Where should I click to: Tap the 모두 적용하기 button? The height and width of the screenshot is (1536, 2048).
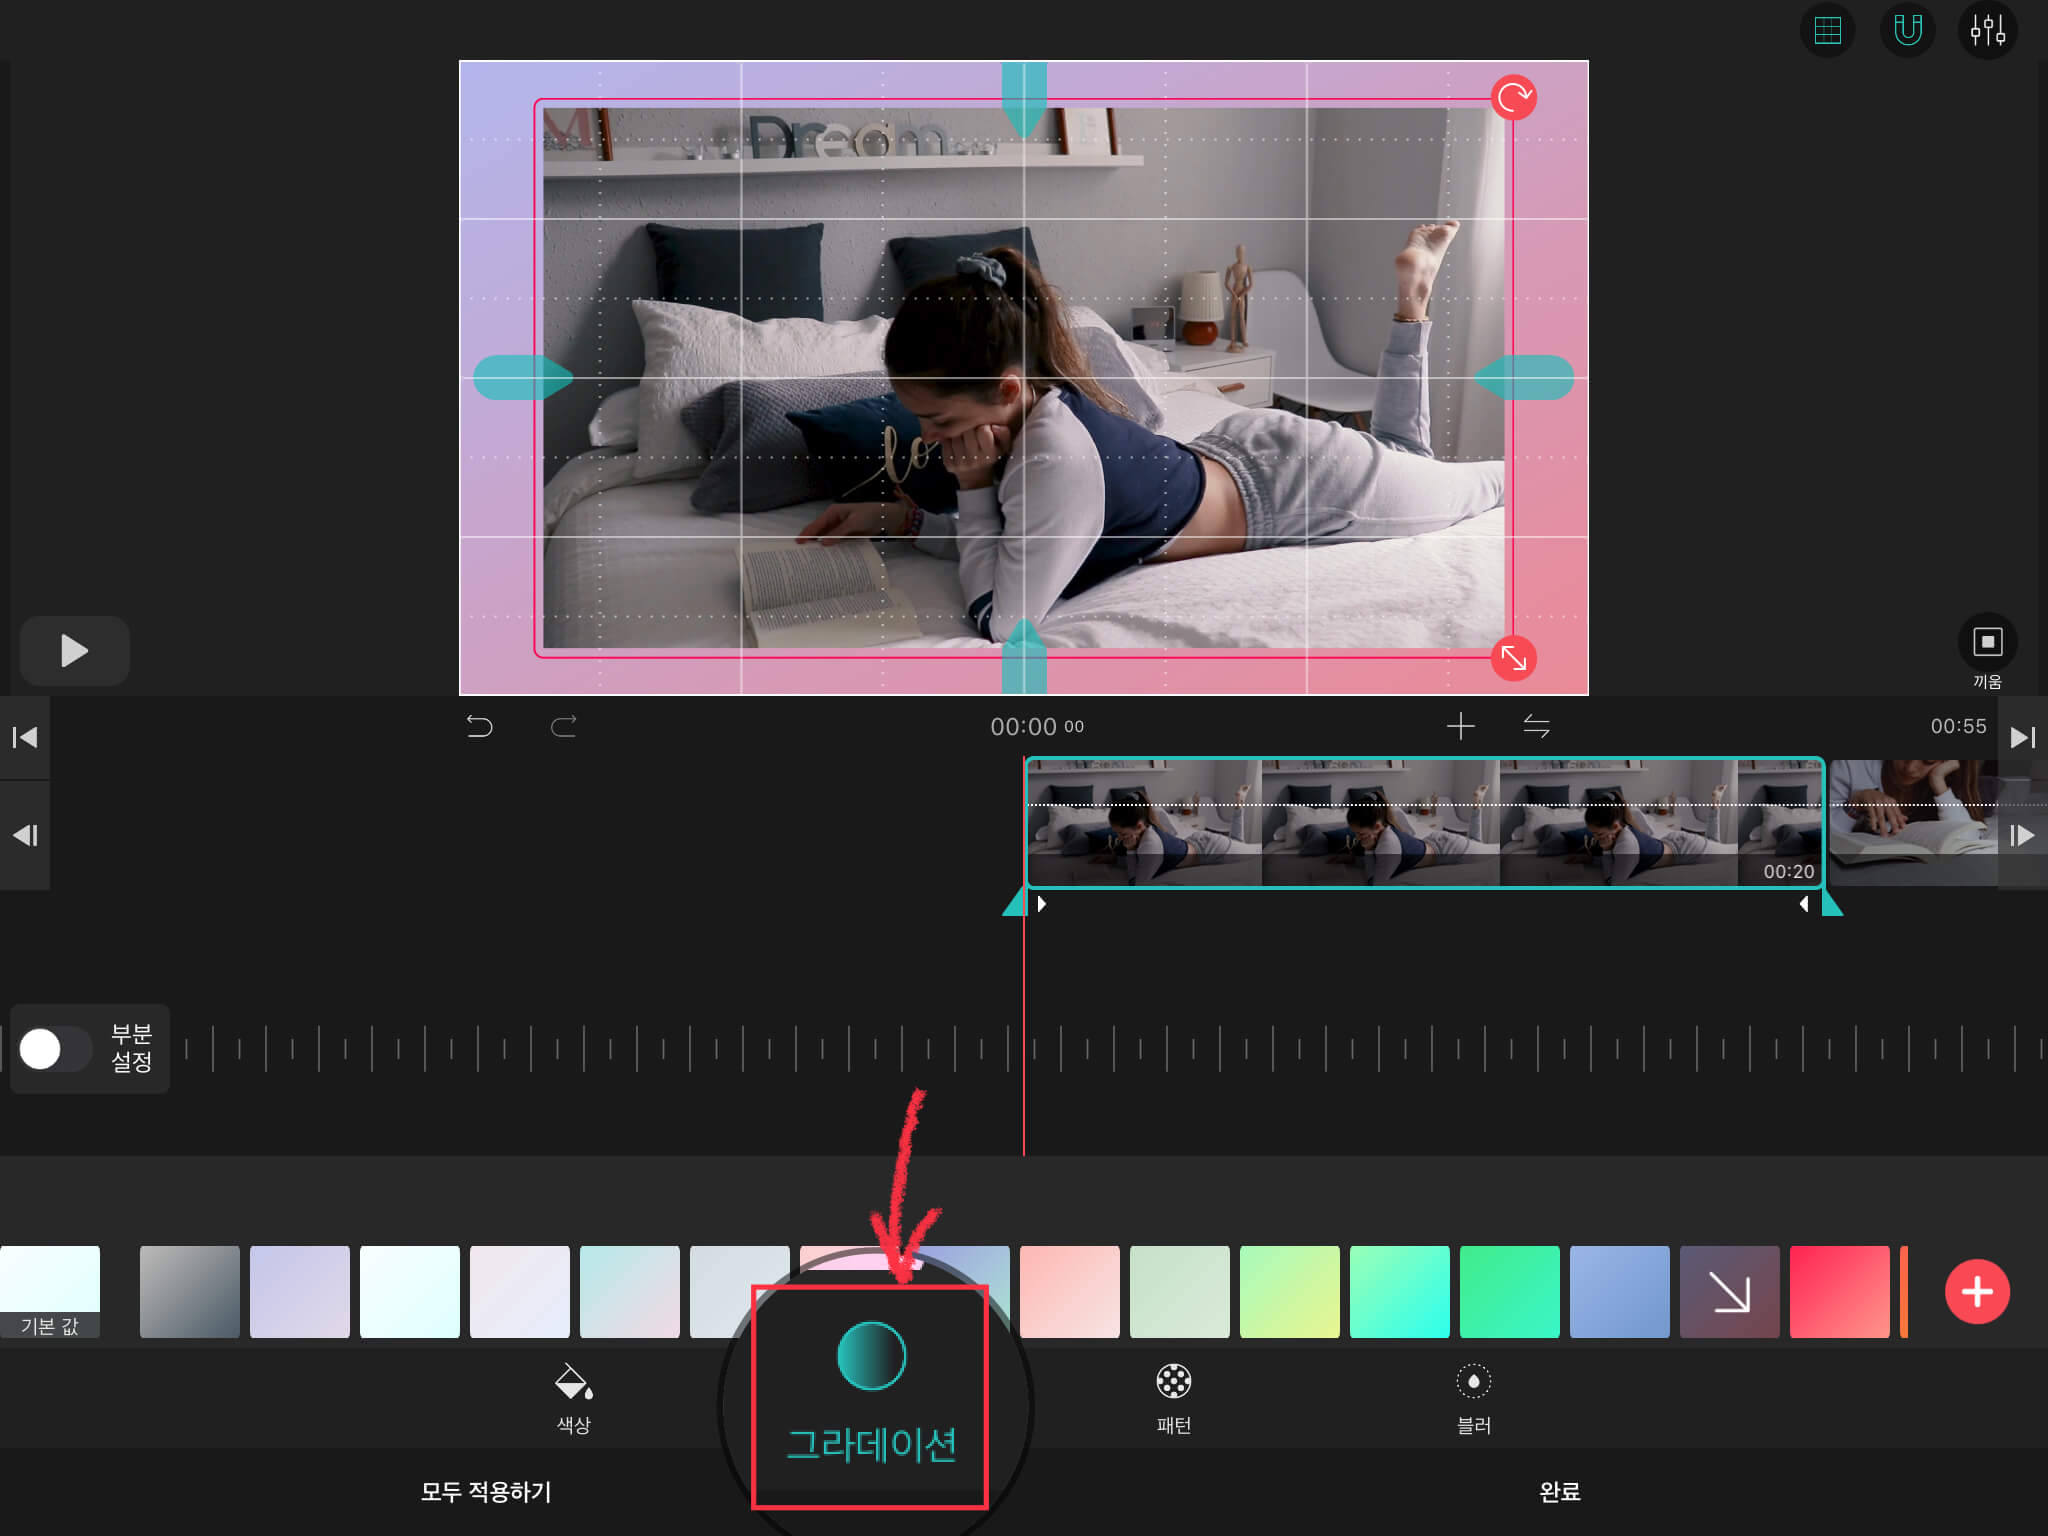pyautogui.click(x=486, y=1491)
